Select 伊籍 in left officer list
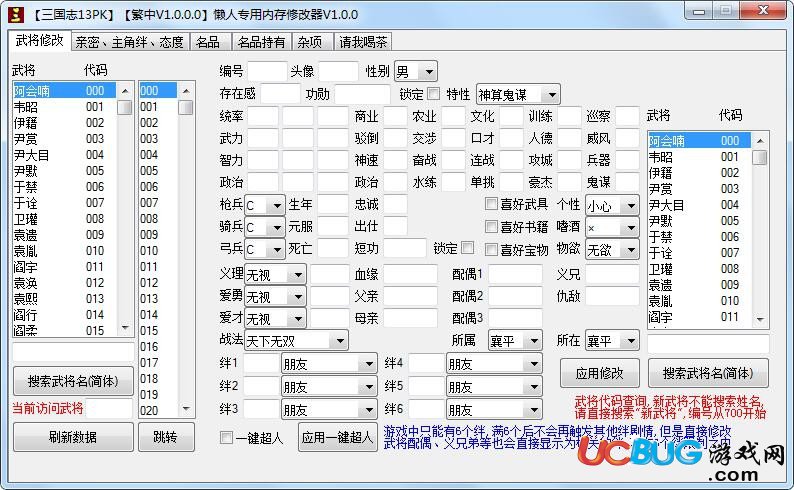Image resolution: width=794 pixels, height=490 pixels. click(65, 123)
